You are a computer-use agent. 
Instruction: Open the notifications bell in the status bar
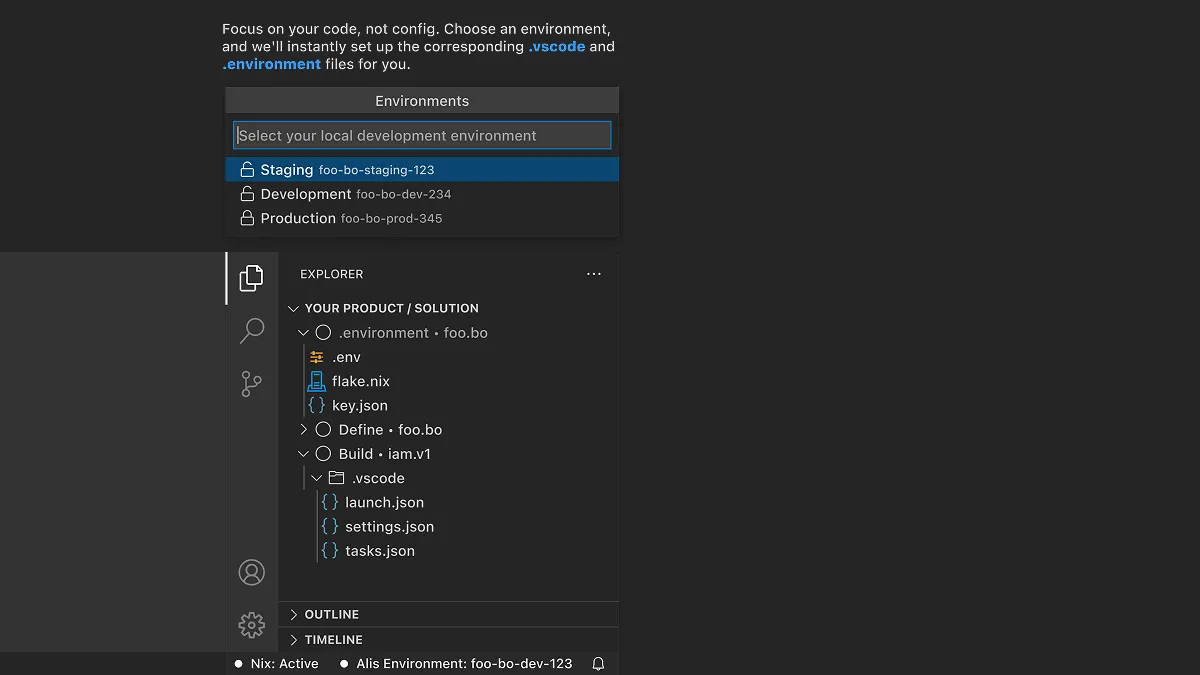click(598, 663)
